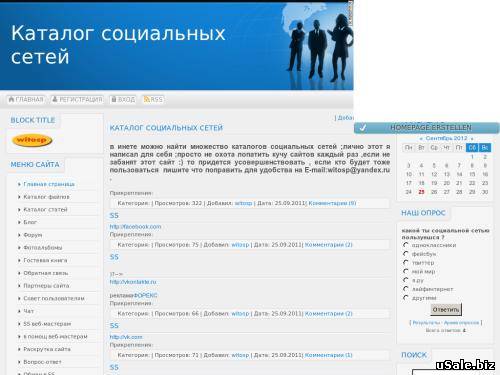The image size is (500, 375).
Task: Open the http://facebook.com link
Action: tap(135, 227)
